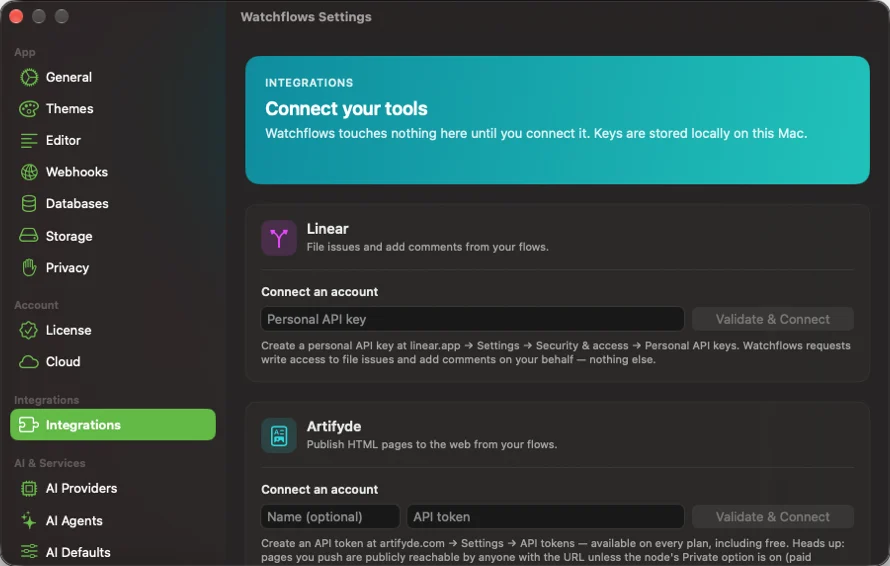Select Storage in the sidebar
The image size is (890, 566).
[x=113, y=236]
